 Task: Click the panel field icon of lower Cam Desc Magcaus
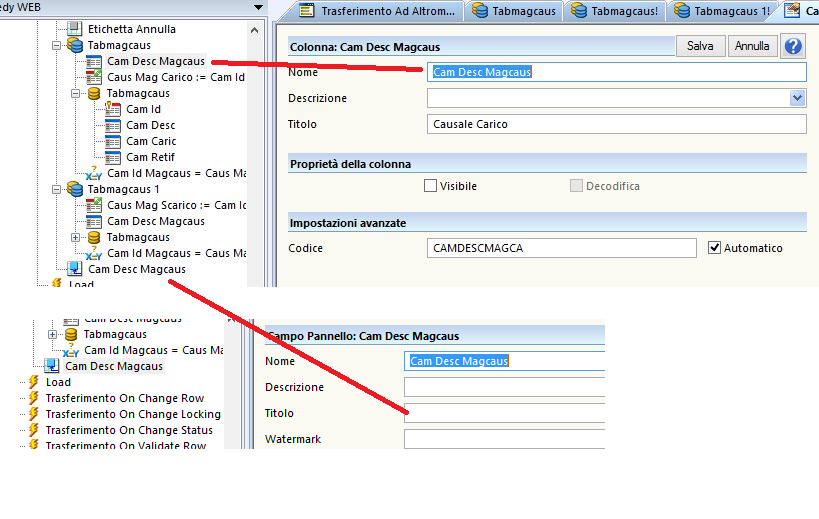point(52,365)
